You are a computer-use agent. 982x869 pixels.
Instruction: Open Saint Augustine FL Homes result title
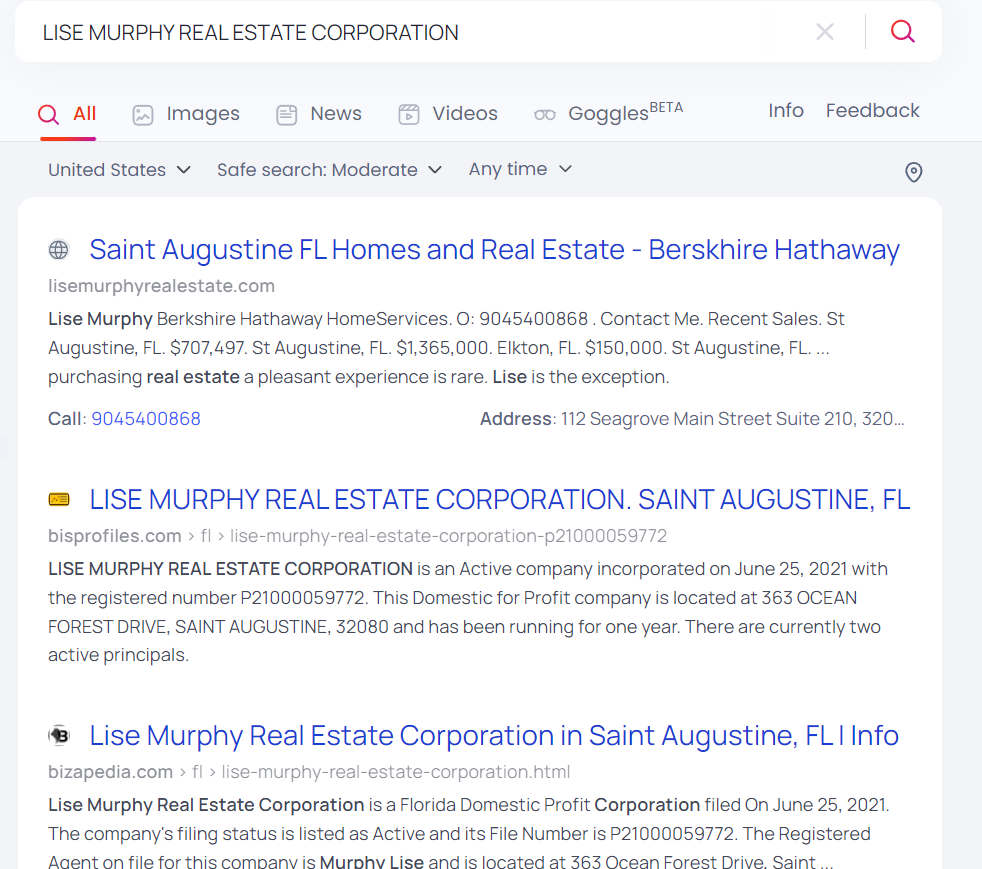495,250
